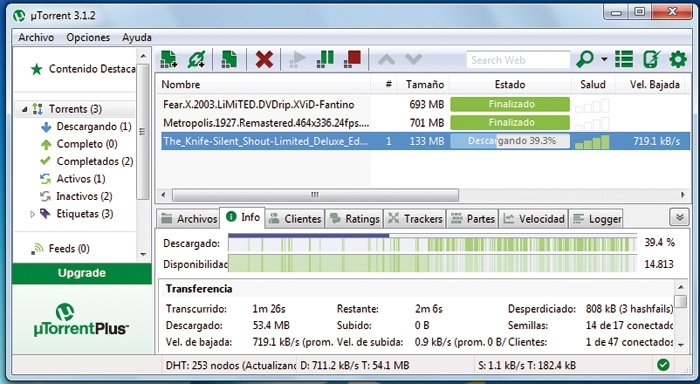Image resolution: width=700 pixels, height=384 pixels.
Task: Switch to the Info tab
Action: coord(243,217)
